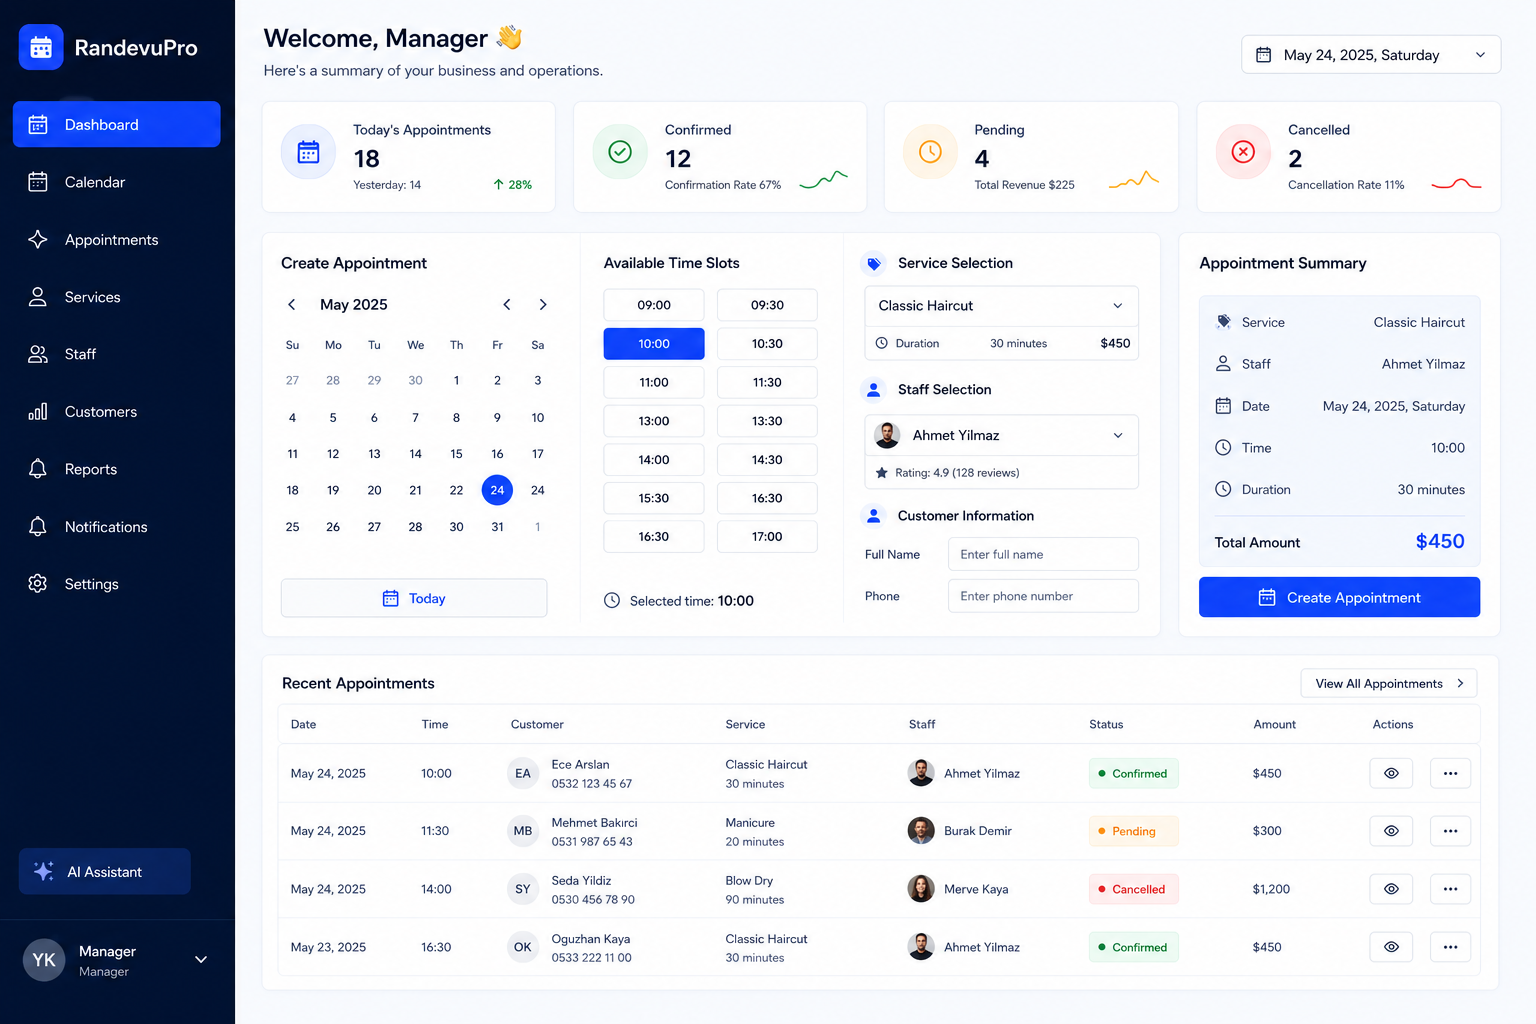1536x1024 pixels.
Task: Click Merve Kaya's staff avatar
Action: click(921, 889)
